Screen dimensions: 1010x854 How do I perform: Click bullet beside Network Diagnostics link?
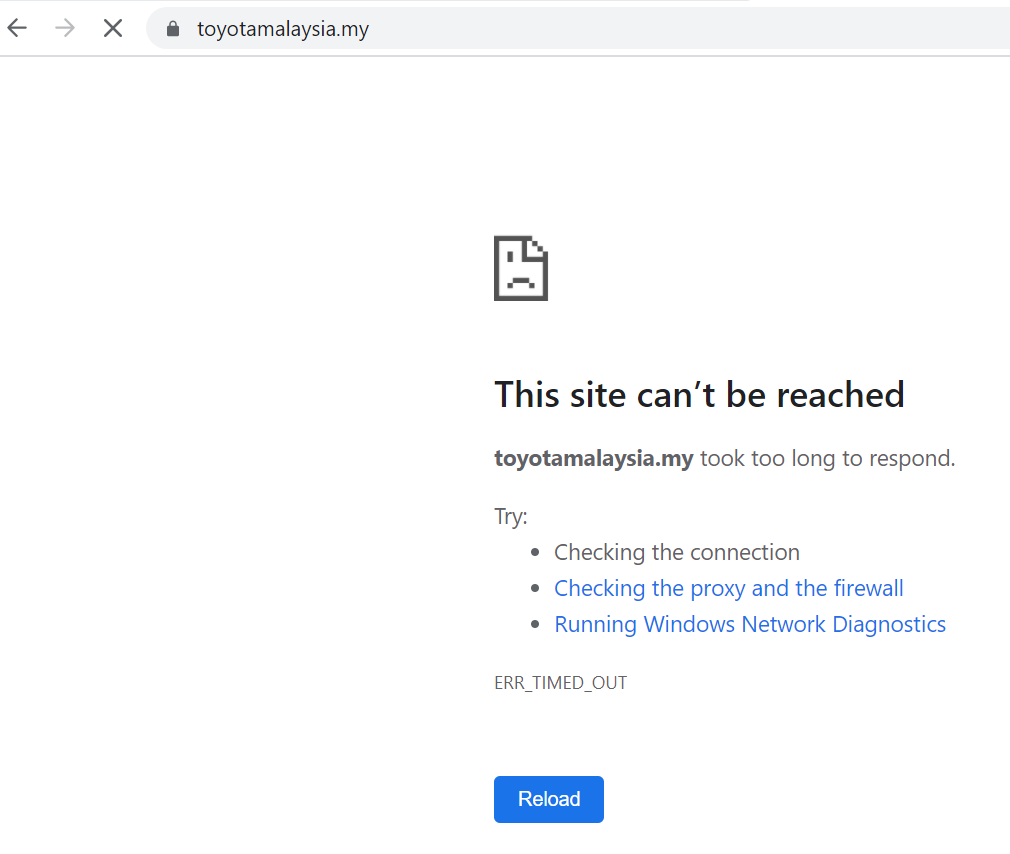(534, 625)
